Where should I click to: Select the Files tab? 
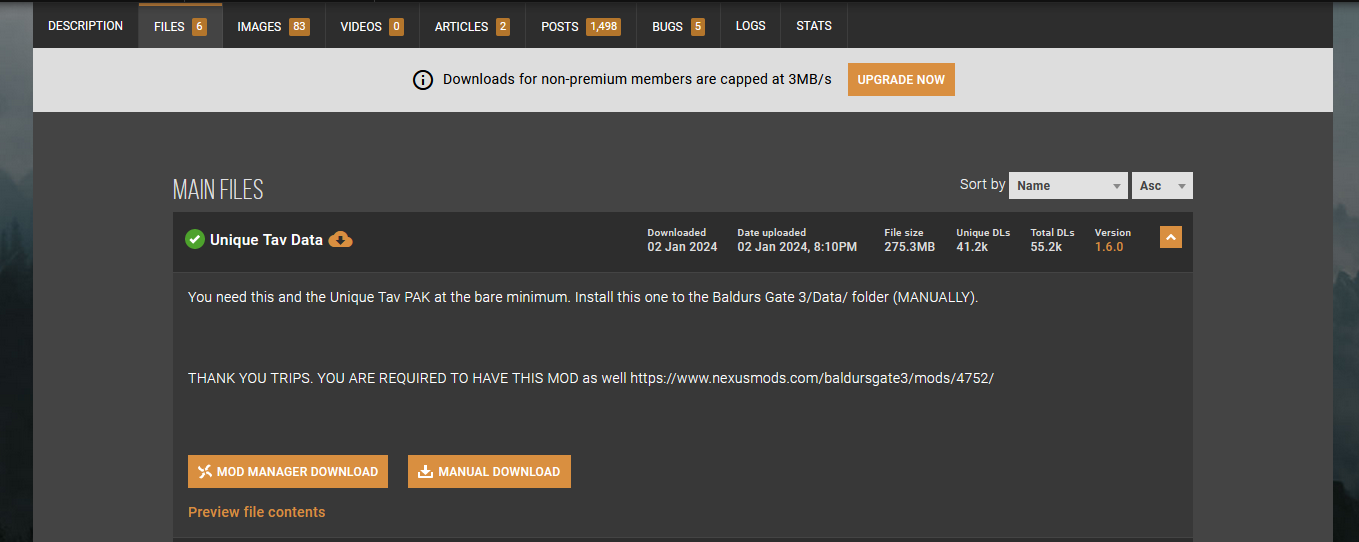point(180,27)
